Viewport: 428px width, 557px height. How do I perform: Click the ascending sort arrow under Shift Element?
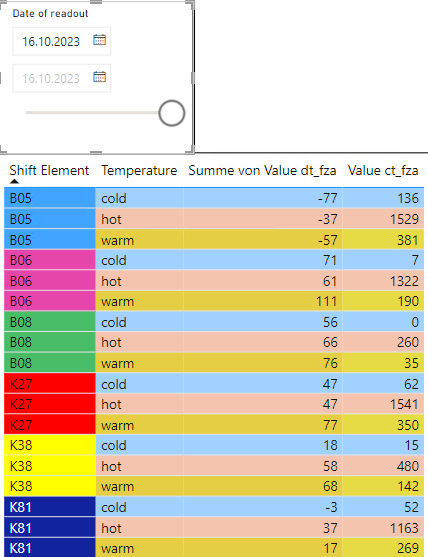click(14, 181)
